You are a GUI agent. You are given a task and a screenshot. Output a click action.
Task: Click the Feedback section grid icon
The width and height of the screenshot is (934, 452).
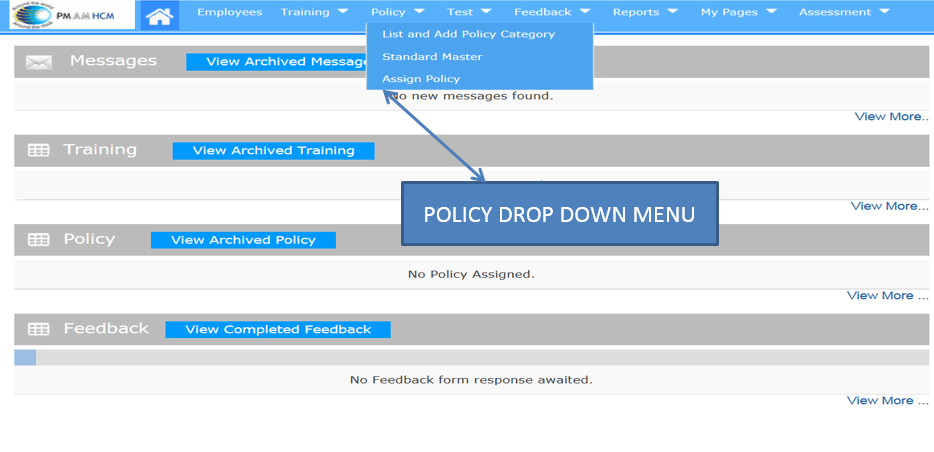[x=39, y=329]
